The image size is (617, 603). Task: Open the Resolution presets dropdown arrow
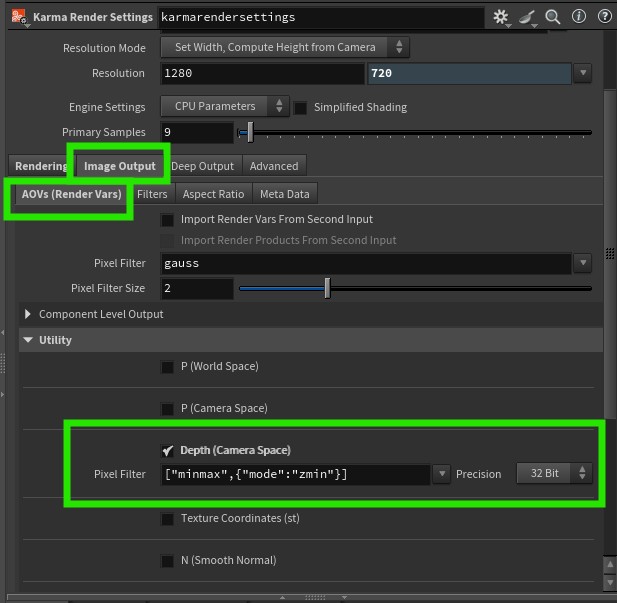[x=583, y=73]
